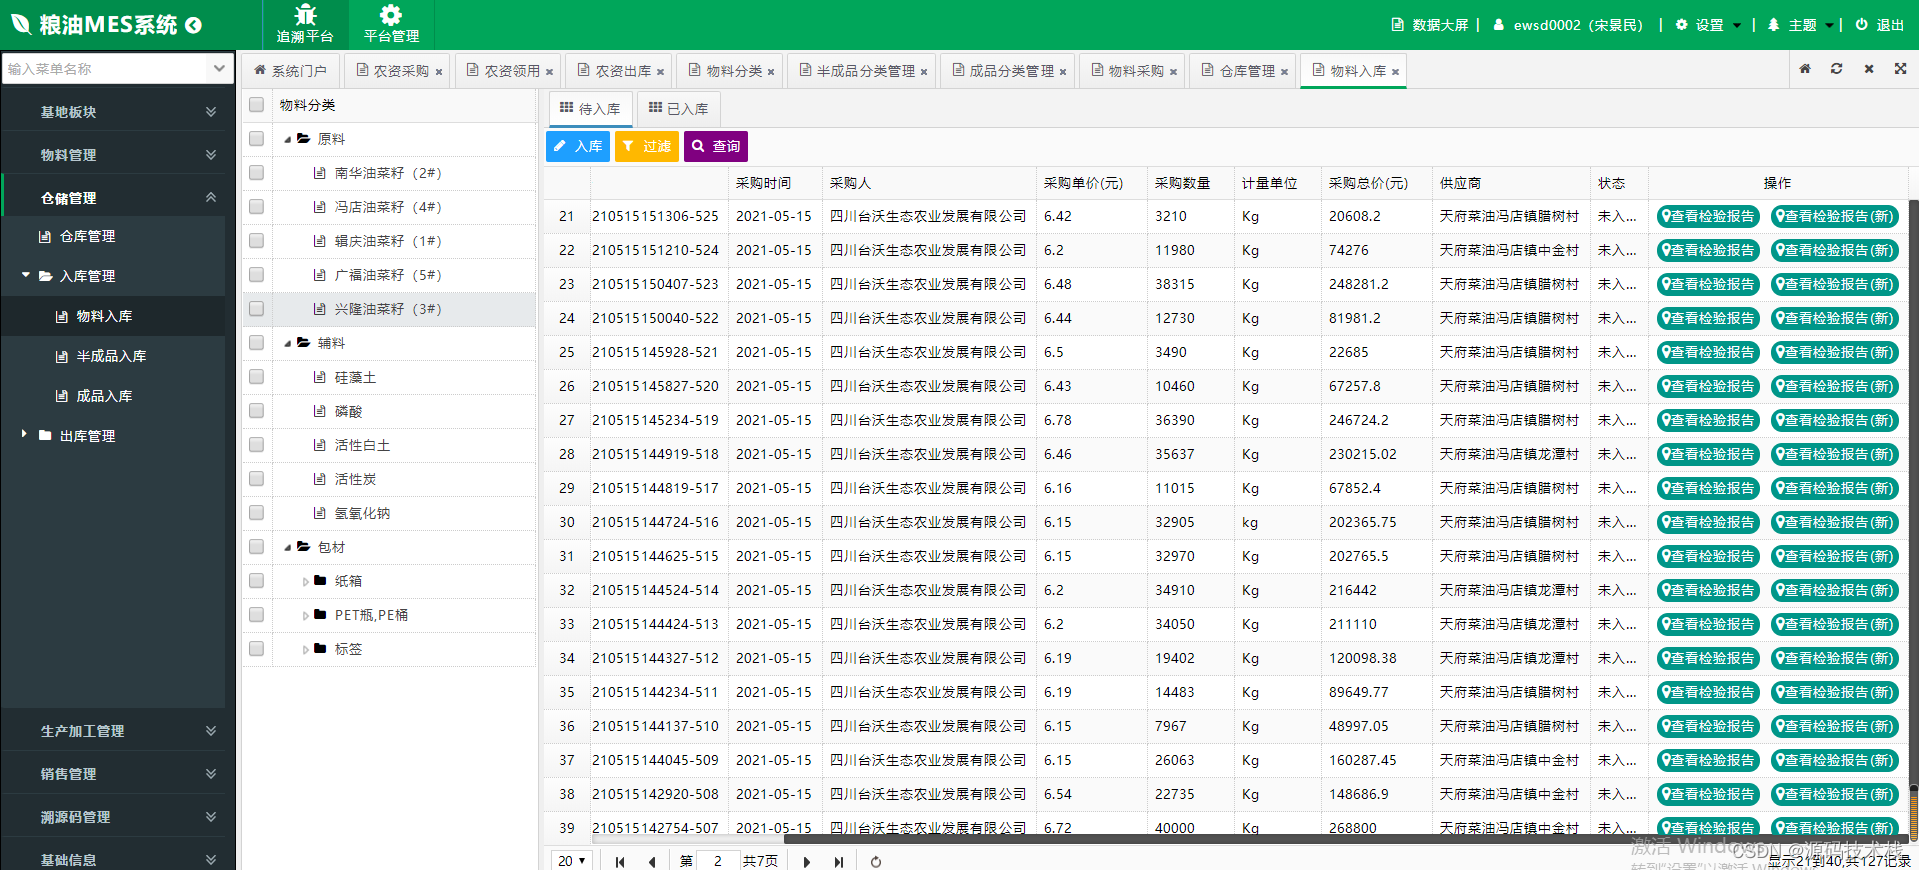The width and height of the screenshot is (1919, 870).
Task: Check the 辅料 category checkbox
Action: 257,343
